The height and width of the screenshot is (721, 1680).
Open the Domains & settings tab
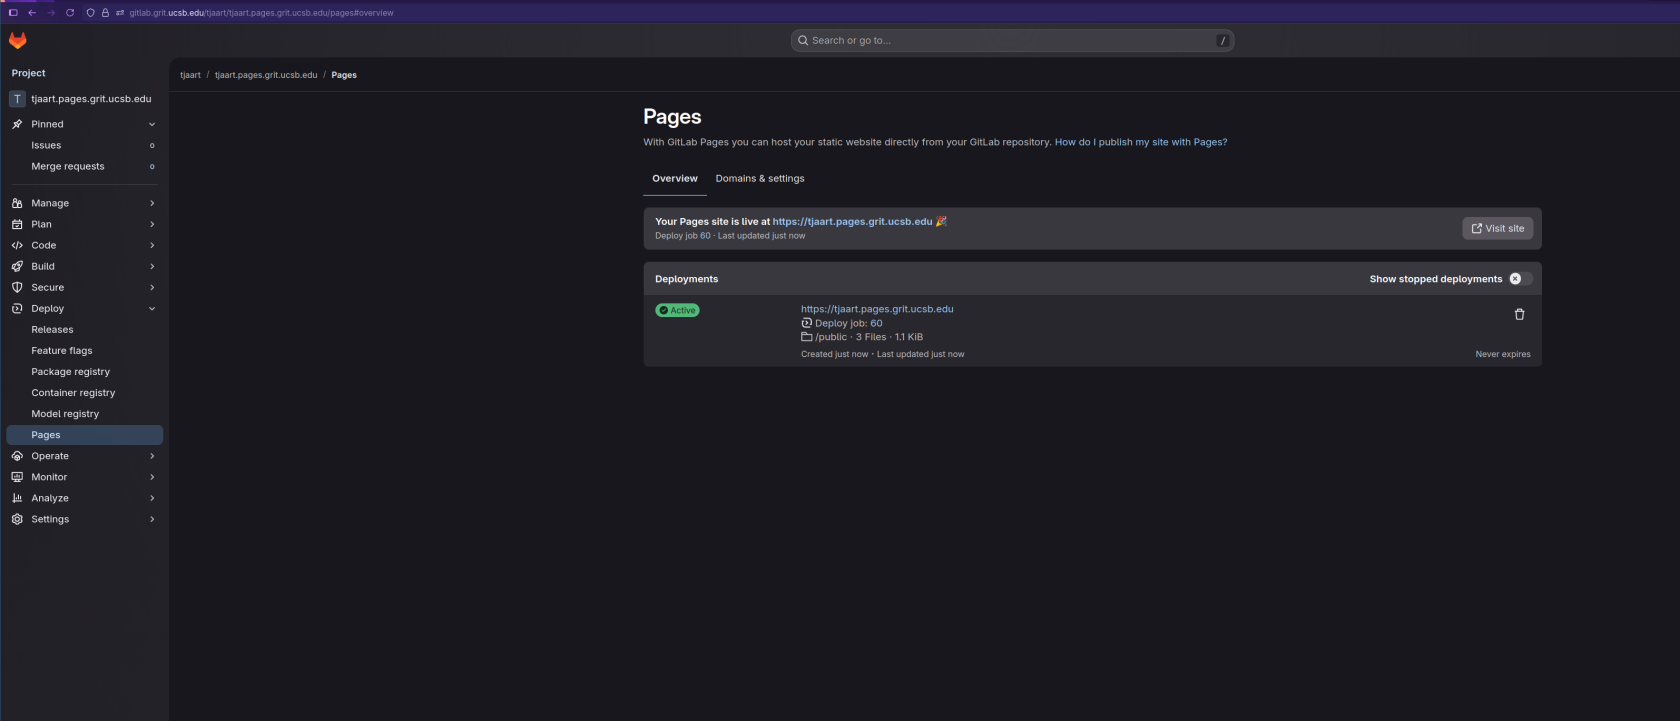[760, 179]
